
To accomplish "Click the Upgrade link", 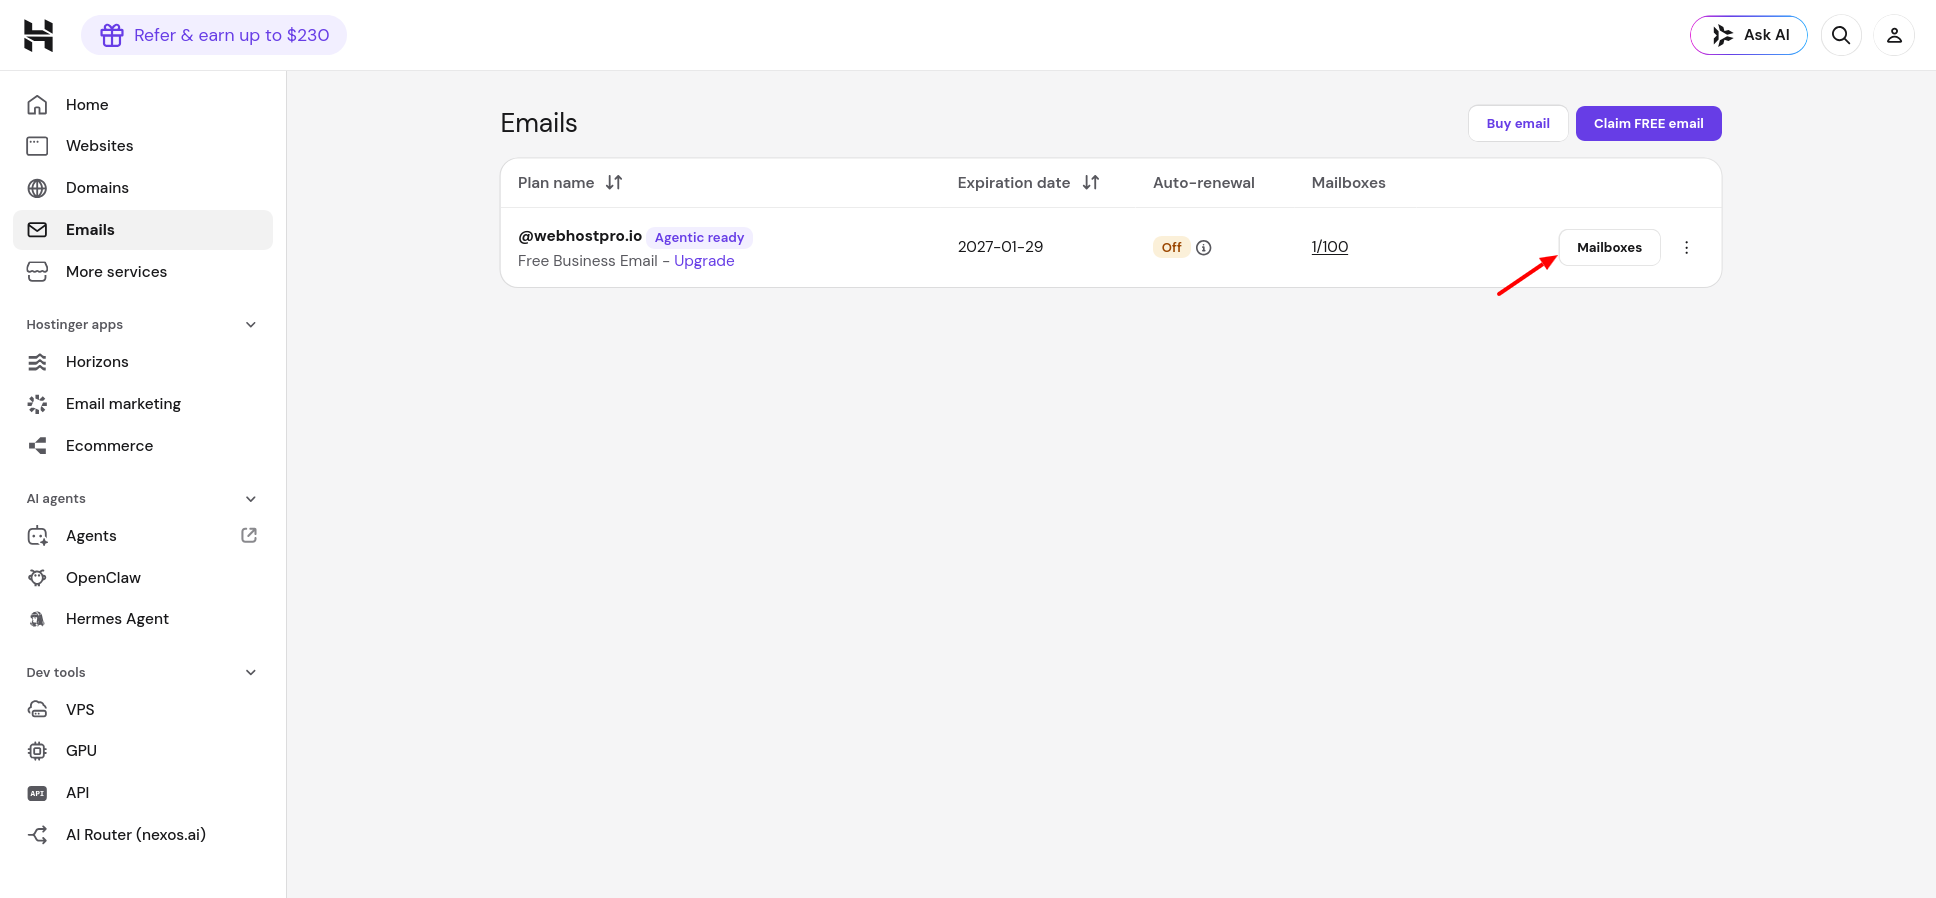I will pos(704,261).
